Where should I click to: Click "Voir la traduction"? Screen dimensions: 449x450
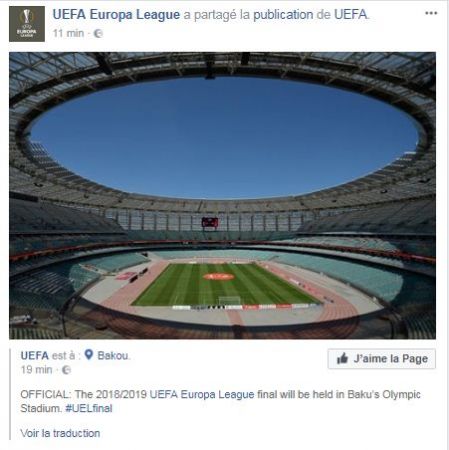click(60, 433)
